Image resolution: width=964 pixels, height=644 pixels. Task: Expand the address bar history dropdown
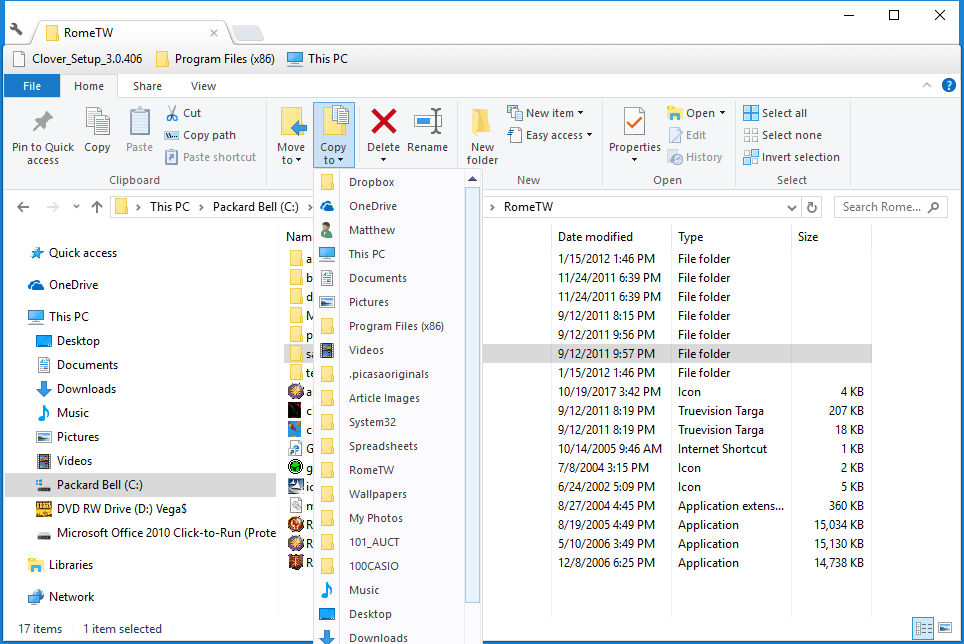(x=791, y=208)
